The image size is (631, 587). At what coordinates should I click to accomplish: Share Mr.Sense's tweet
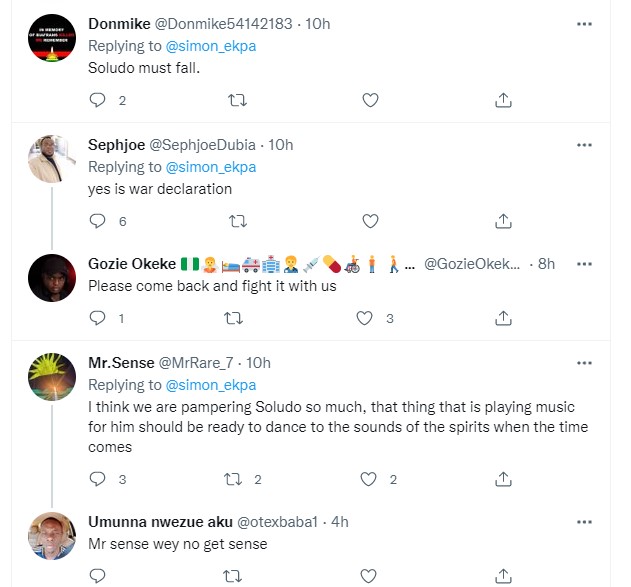click(504, 479)
